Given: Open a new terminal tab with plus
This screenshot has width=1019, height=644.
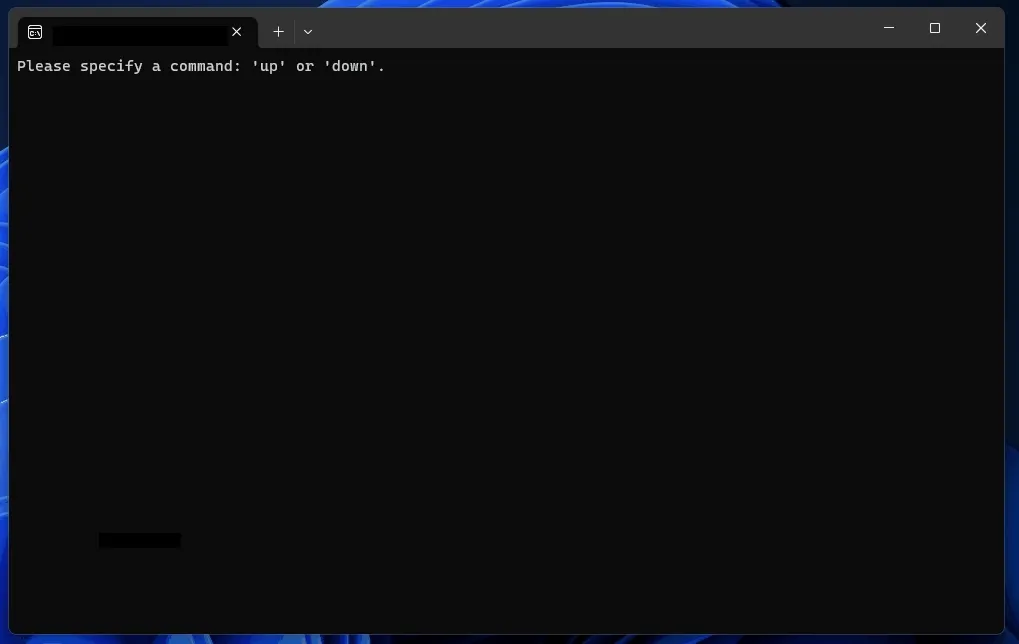Looking at the screenshot, I should (x=278, y=32).
